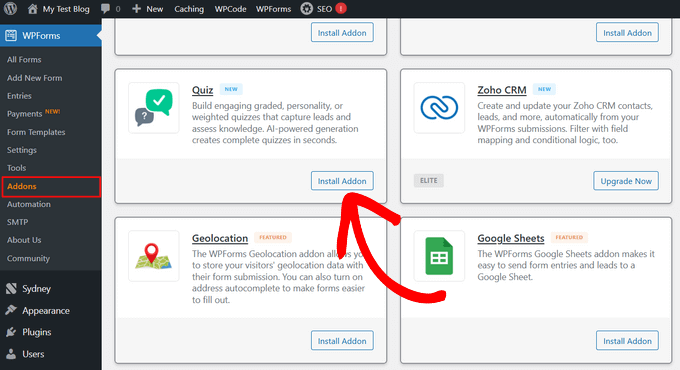This screenshot has width=680, height=370.
Task: Open the home icon beside My Test Blog
Action: pos(33,9)
